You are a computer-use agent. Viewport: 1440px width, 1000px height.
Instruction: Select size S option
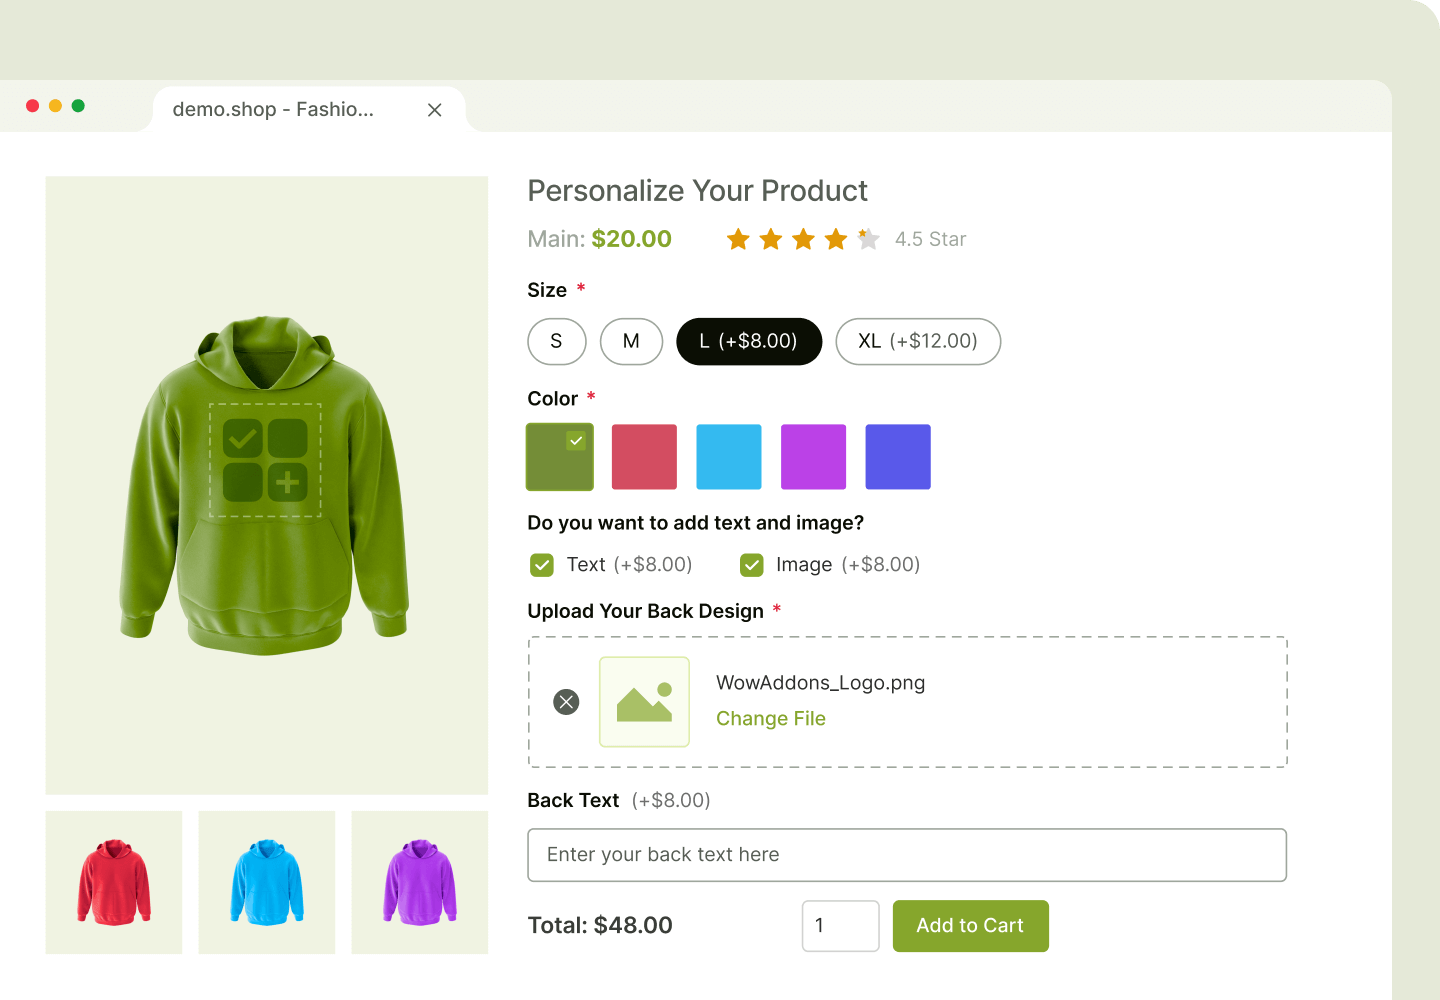[556, 341]
